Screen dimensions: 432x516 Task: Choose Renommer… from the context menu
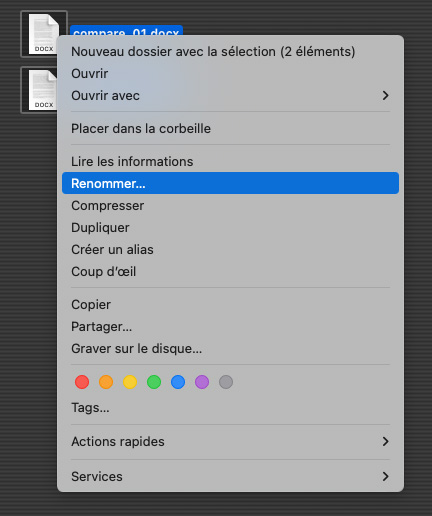tap(230, 183)
